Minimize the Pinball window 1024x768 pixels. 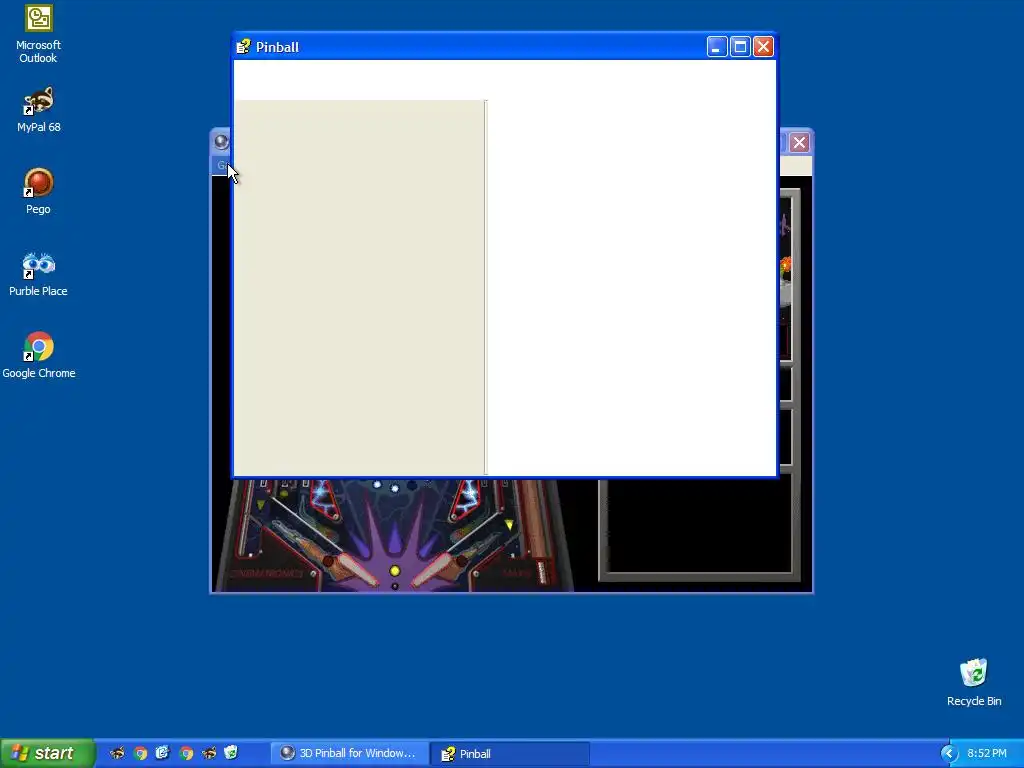click(716, 46)
